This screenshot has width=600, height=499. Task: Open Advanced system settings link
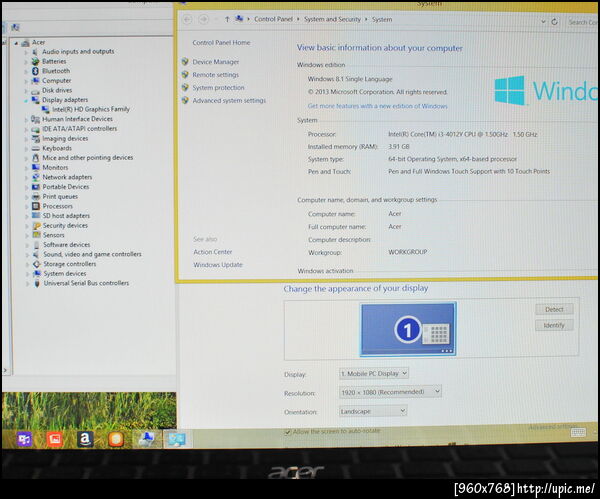(x=229, y=100)
